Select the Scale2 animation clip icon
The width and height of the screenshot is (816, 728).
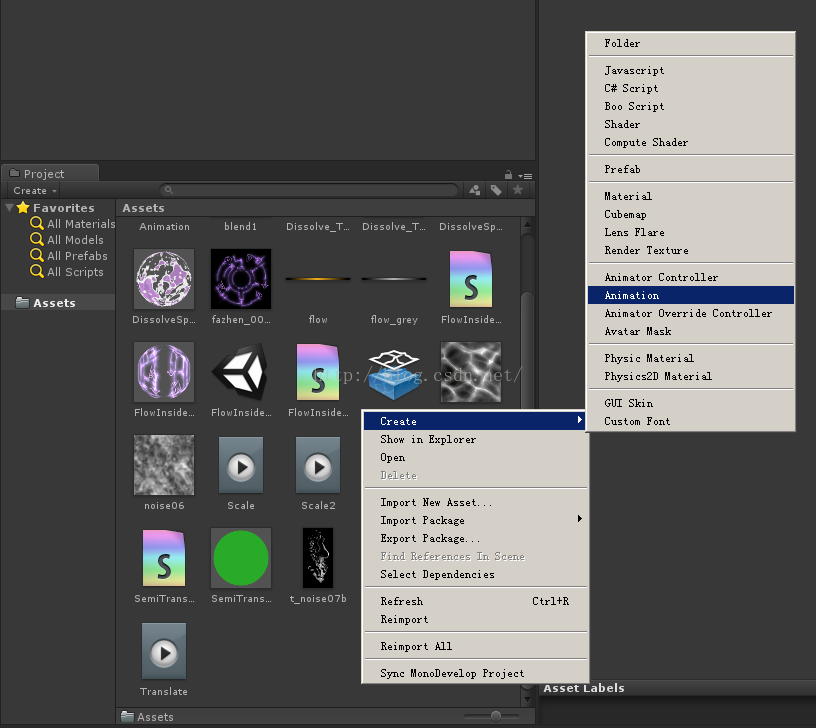pos(318,465)
